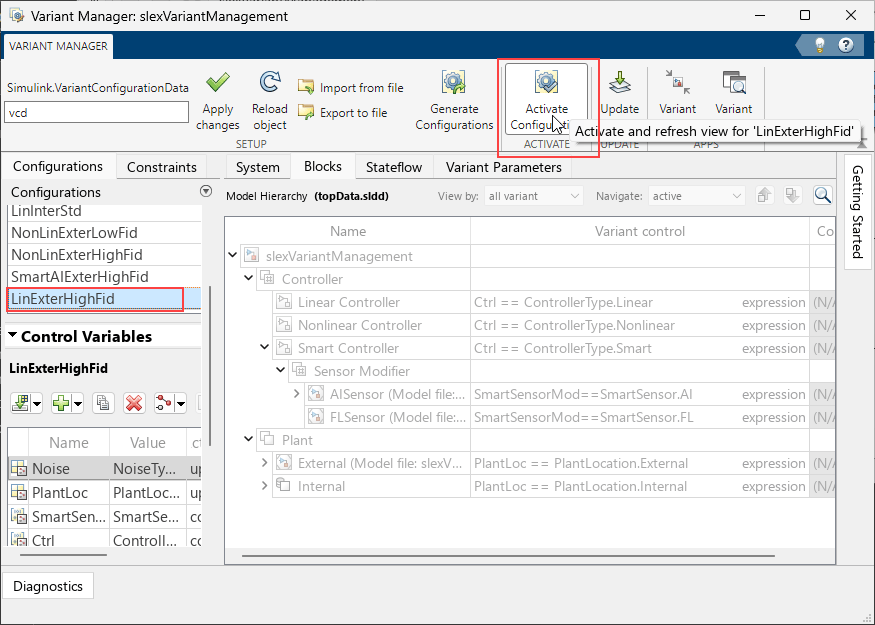Click the Update model icon
This screenshot has height=625, width=875.
[x=619, y=83]
